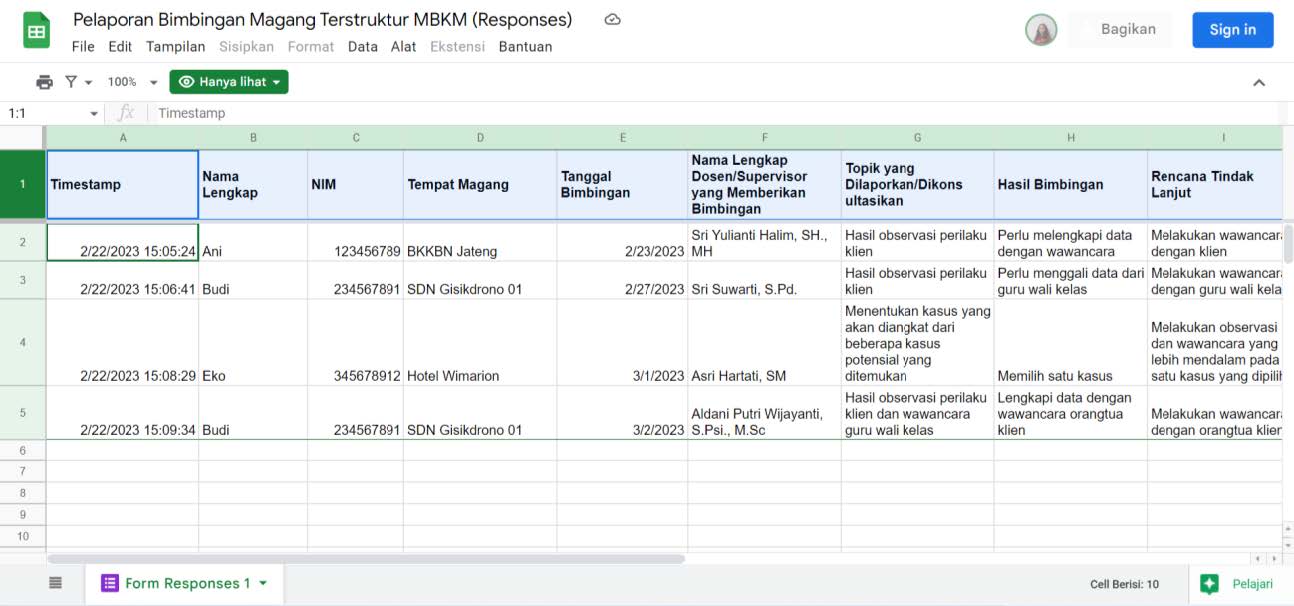The width and height of the screenshot is (1294, 606).
Task: Expand the Form Responses 1 tab dropdown arrow
Action: tap(263, 583)
